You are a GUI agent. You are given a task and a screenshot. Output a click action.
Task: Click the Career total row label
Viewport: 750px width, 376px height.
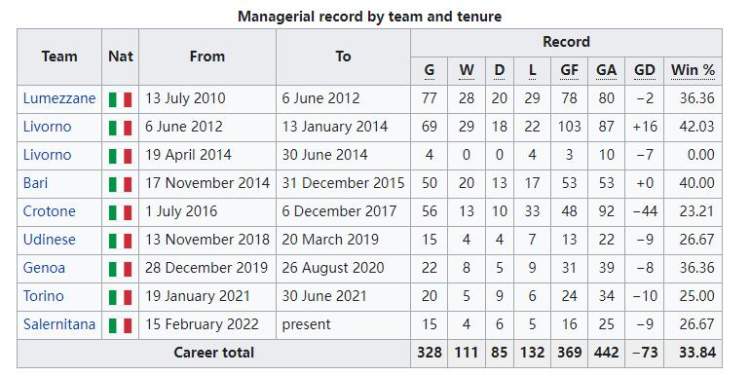213,353
